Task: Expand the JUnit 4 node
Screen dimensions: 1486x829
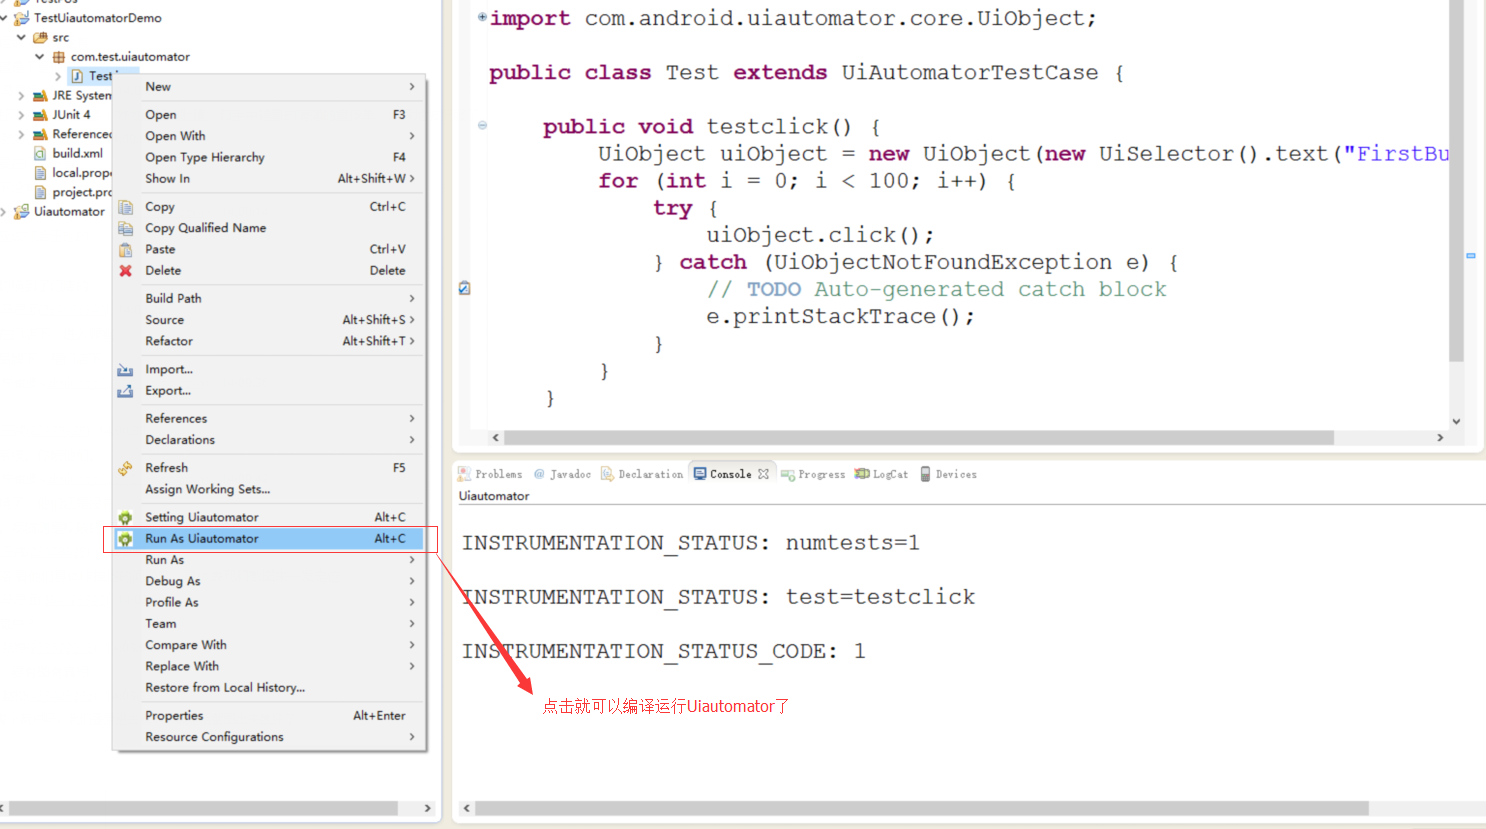Action: click(x=21, y=115)
